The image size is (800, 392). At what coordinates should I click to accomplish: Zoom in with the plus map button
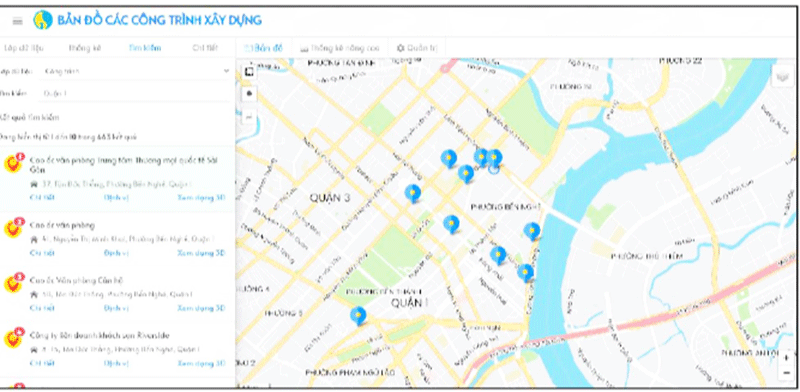pyautogui.click(x=786, y=358)
